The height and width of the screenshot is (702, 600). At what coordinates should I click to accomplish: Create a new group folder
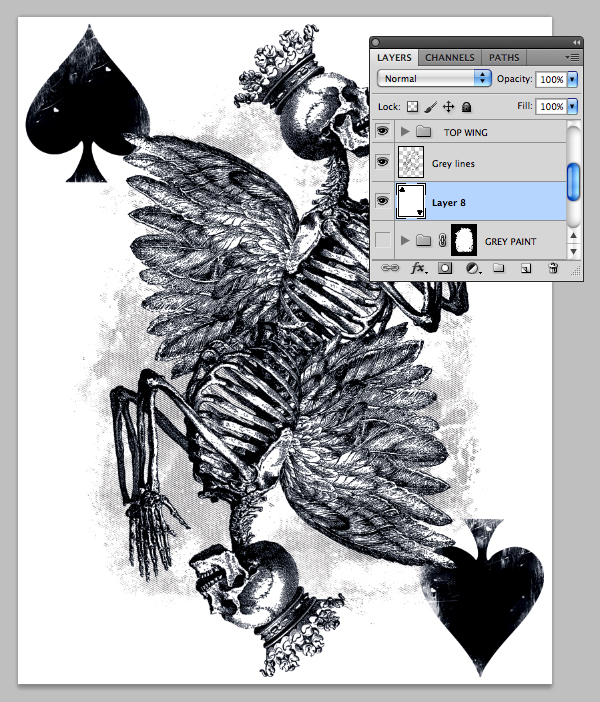point(499,268)
